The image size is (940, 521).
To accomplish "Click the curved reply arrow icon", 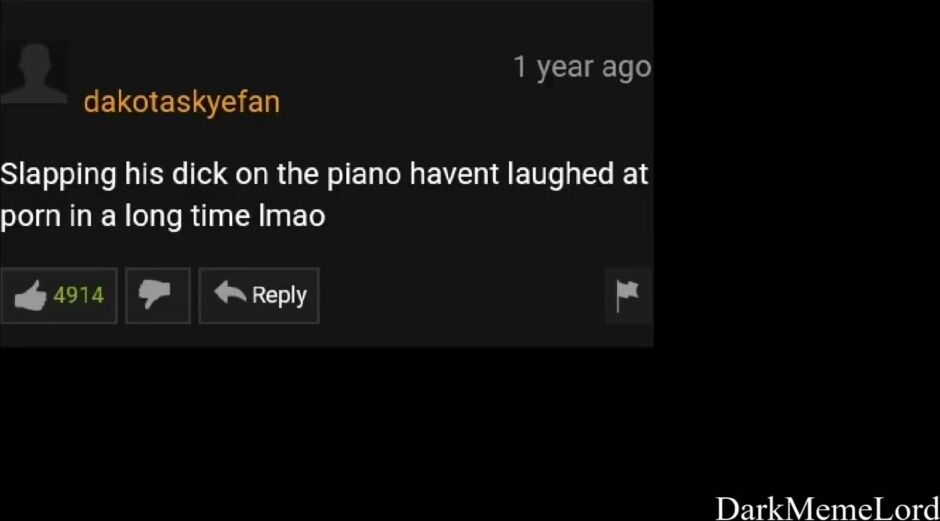I will tap(230, 293).
